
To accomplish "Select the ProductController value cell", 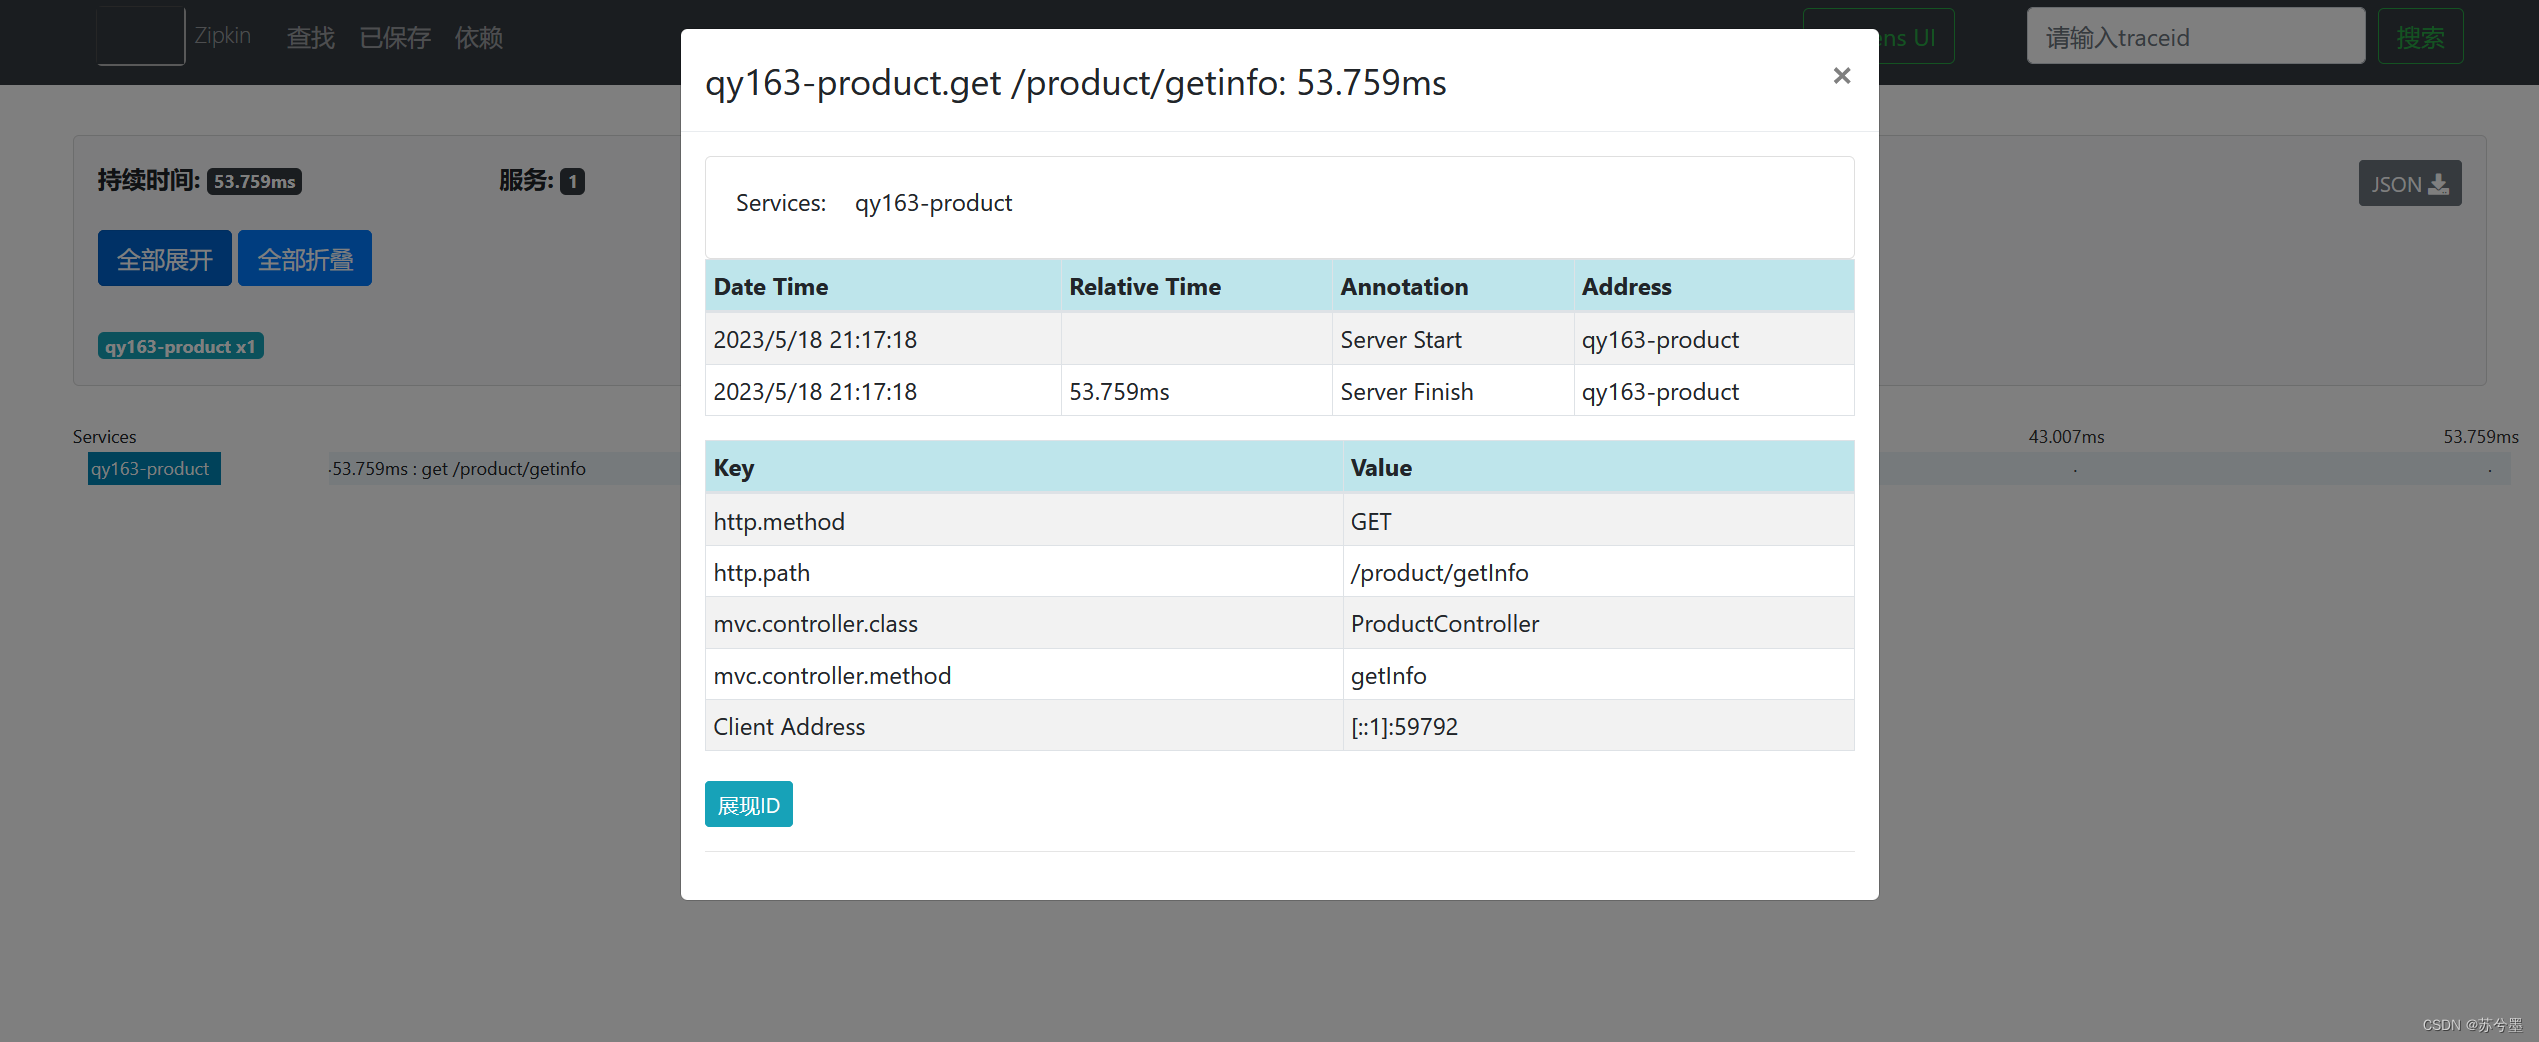I will pos(1598,623).
